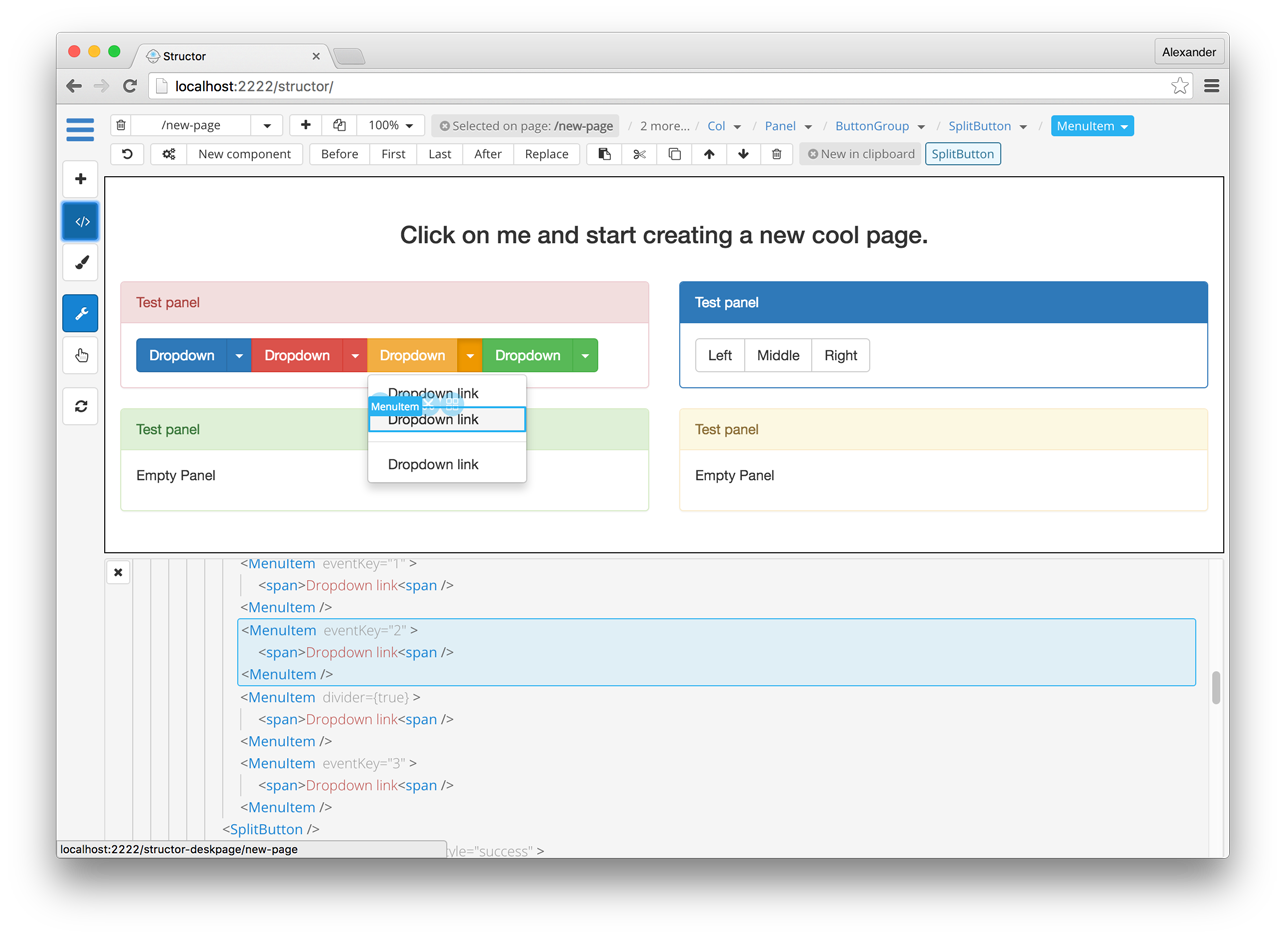Open the '2 more...' breadcrumb link
1285x938 pixels.
pos(665,126)
